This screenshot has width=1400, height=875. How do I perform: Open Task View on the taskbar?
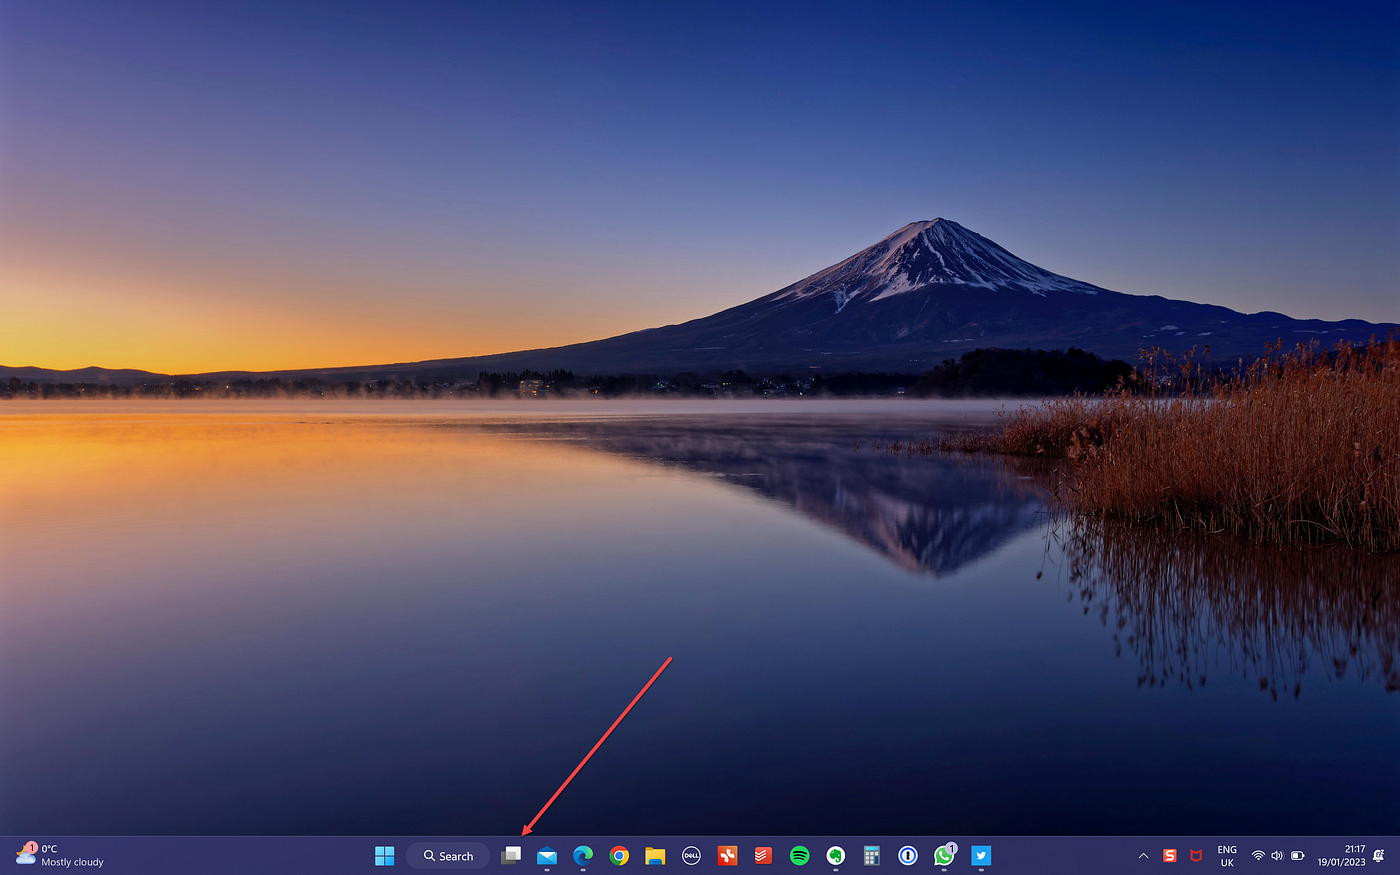[x=511, y=856]
